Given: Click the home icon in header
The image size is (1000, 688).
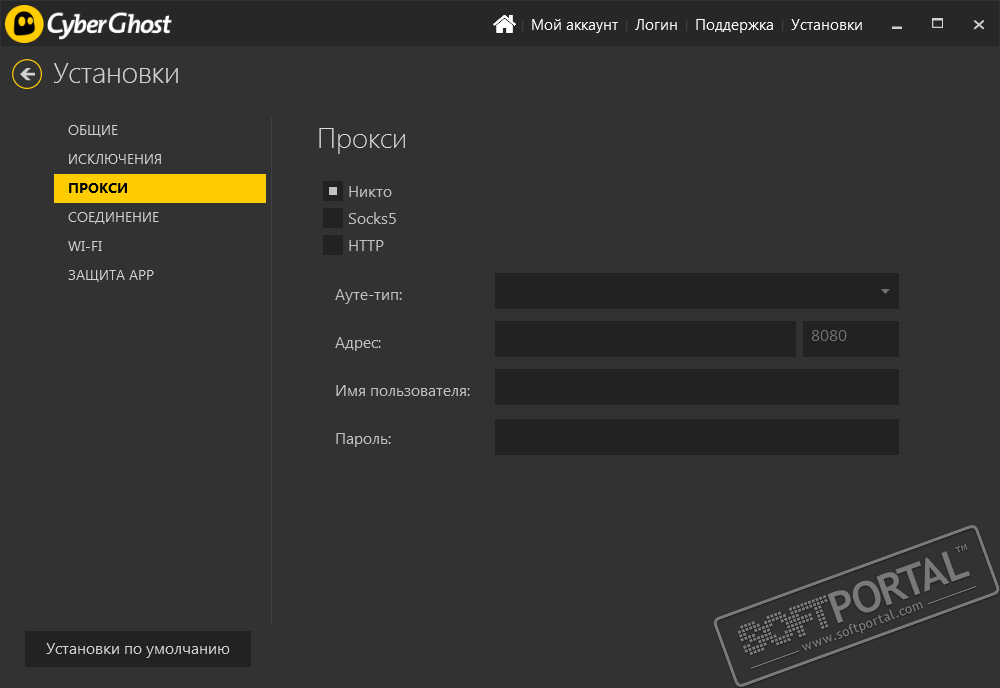Looking at the screenshot, I should pyautogui.click(x=503, y=24).
